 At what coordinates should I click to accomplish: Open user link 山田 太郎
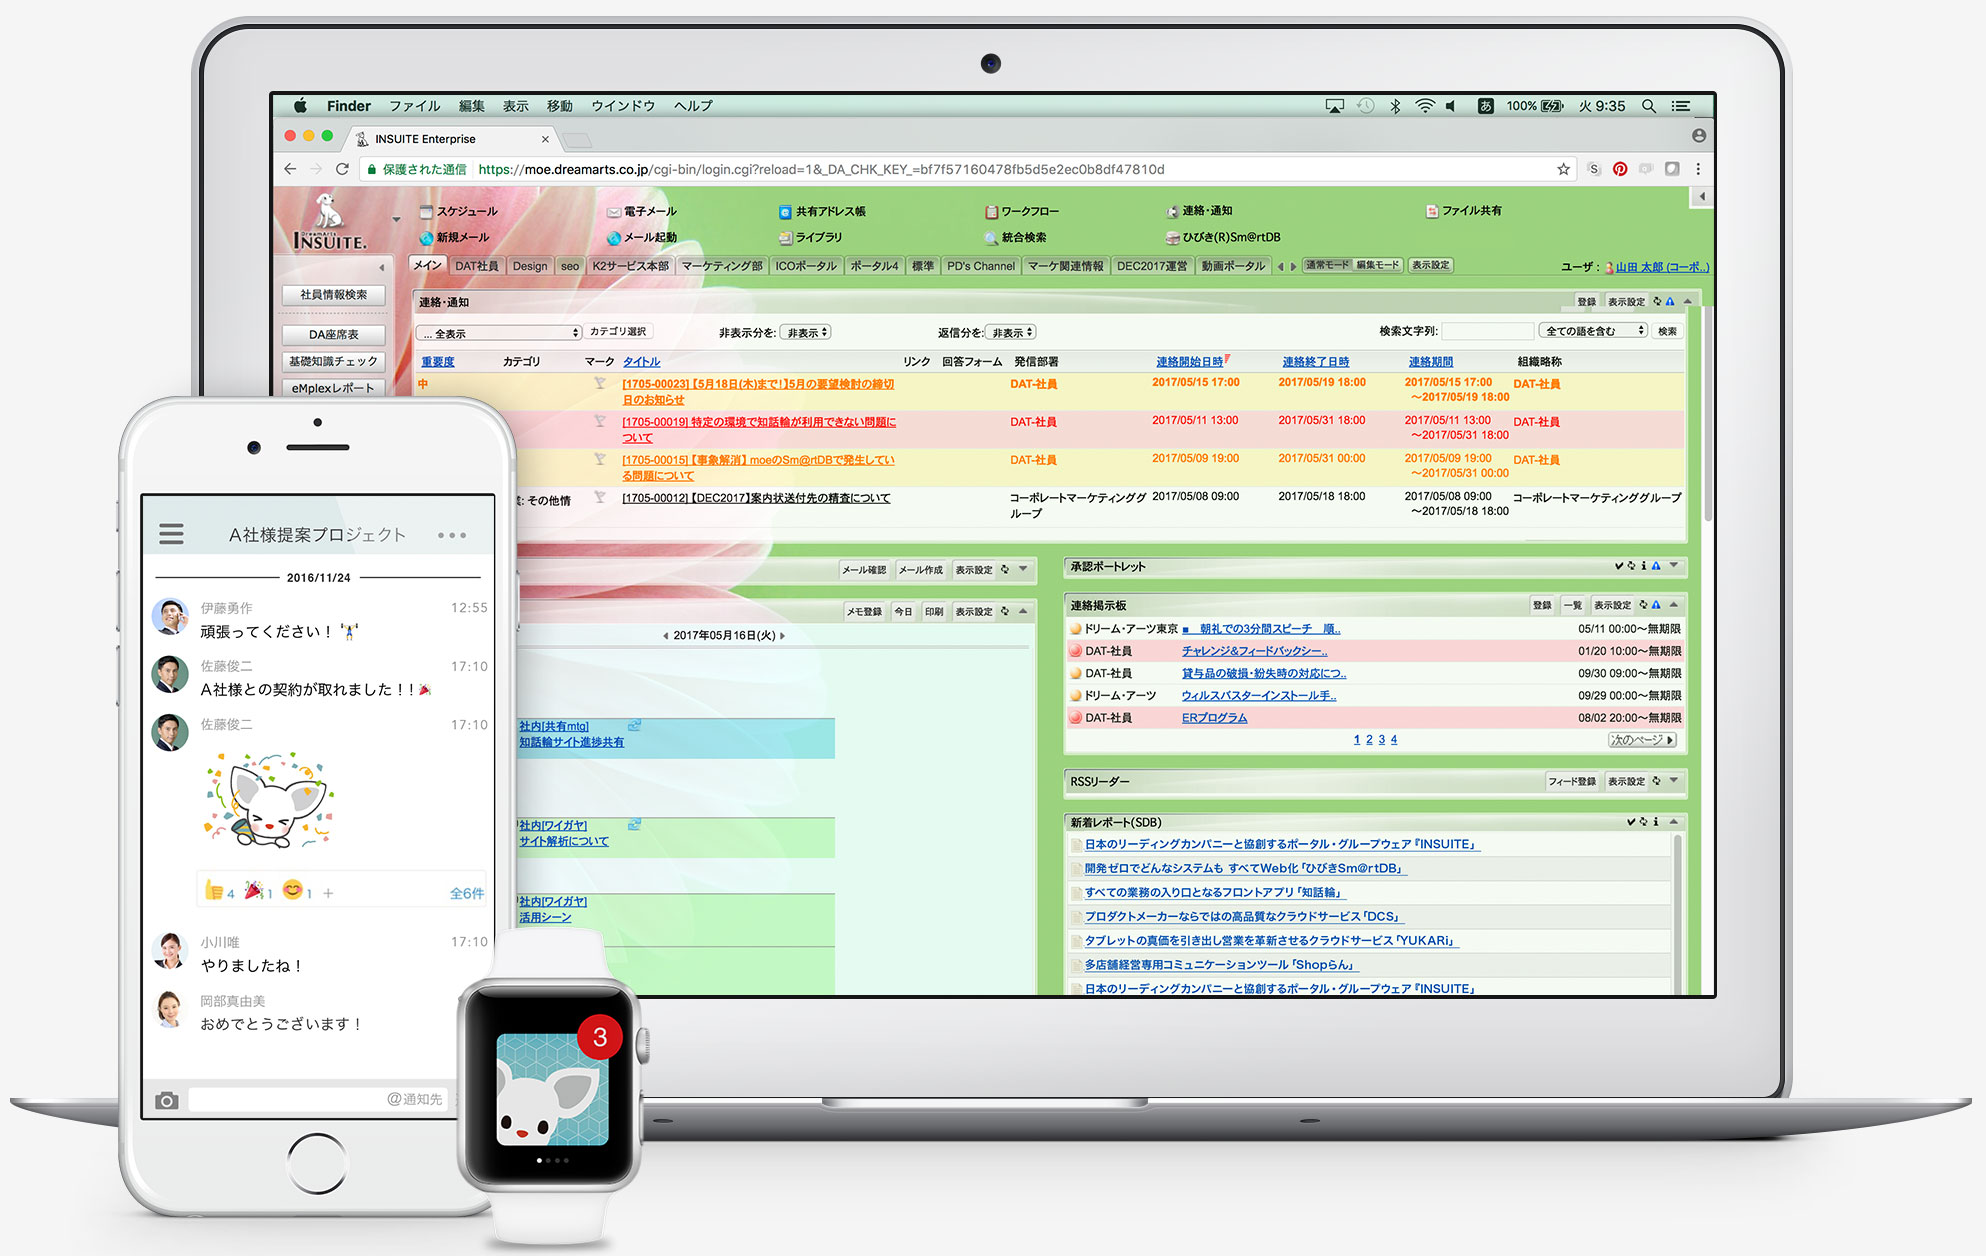[x=1662, y=267]
